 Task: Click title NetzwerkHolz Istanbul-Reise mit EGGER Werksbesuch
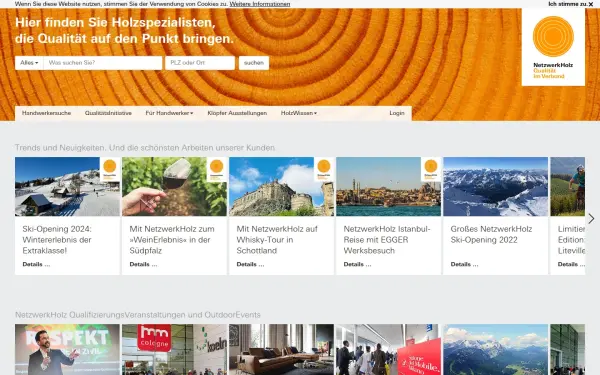coord(387,240)
